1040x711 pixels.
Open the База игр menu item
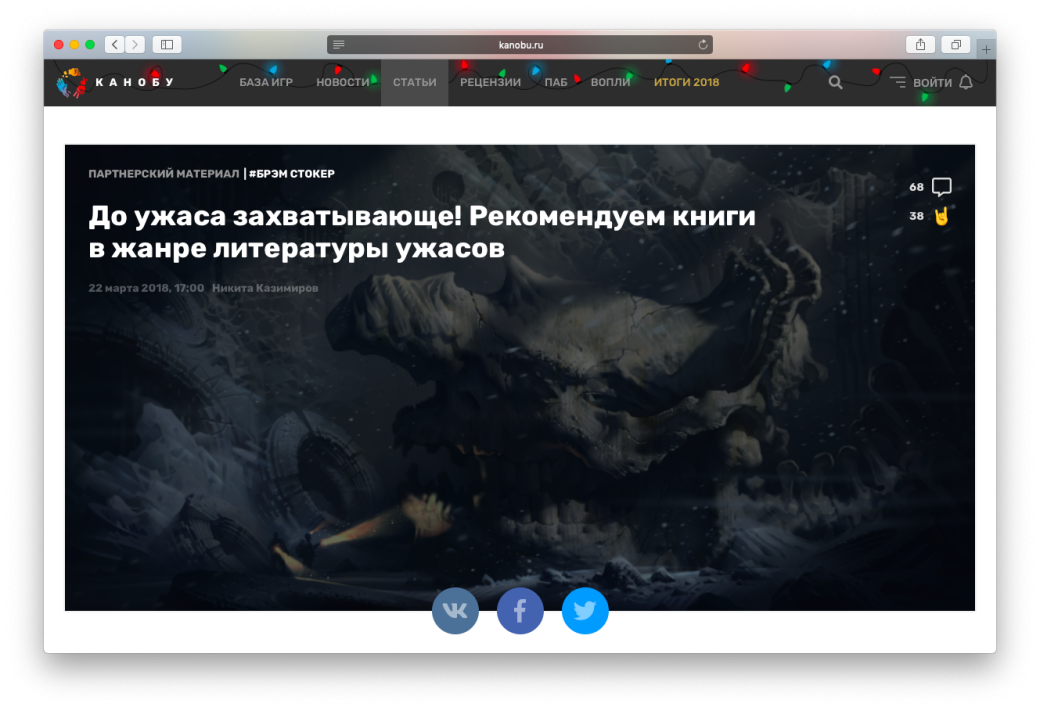click(x=266, y=82)
